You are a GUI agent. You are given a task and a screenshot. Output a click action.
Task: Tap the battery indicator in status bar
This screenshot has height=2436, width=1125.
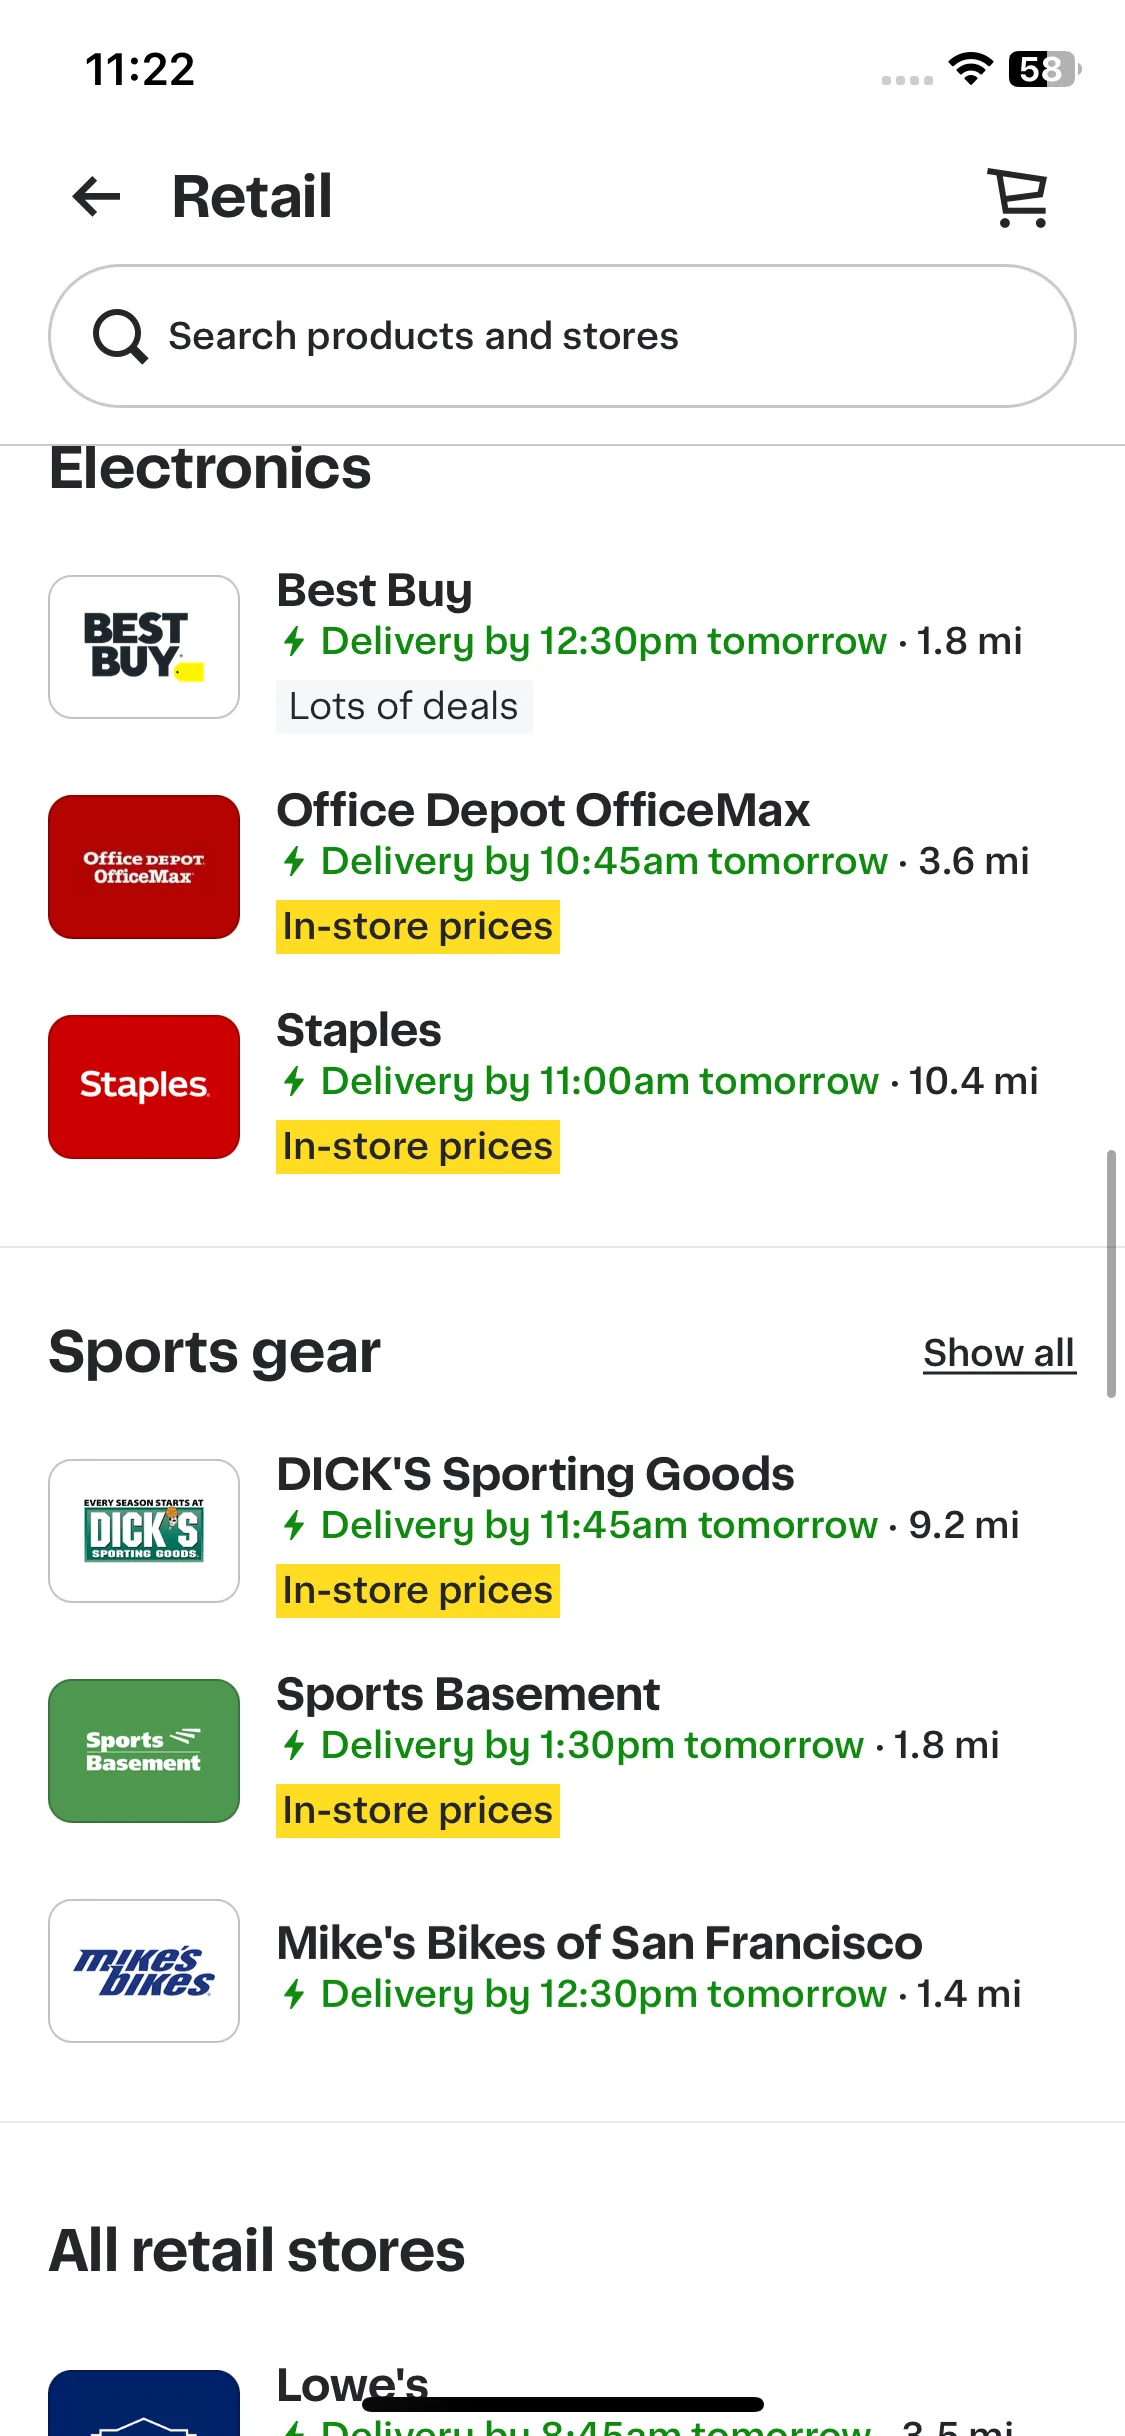(x=1045, y=69)
